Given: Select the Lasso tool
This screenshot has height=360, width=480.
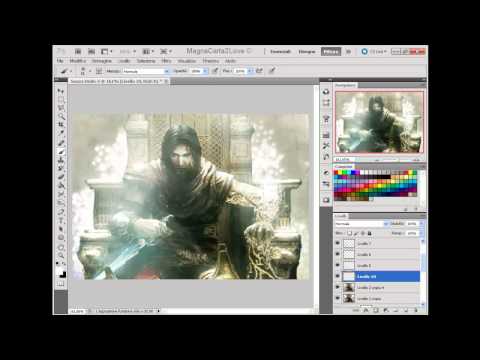Looking at the screenshot, I should pyautogui.click(x=61, y=108).
